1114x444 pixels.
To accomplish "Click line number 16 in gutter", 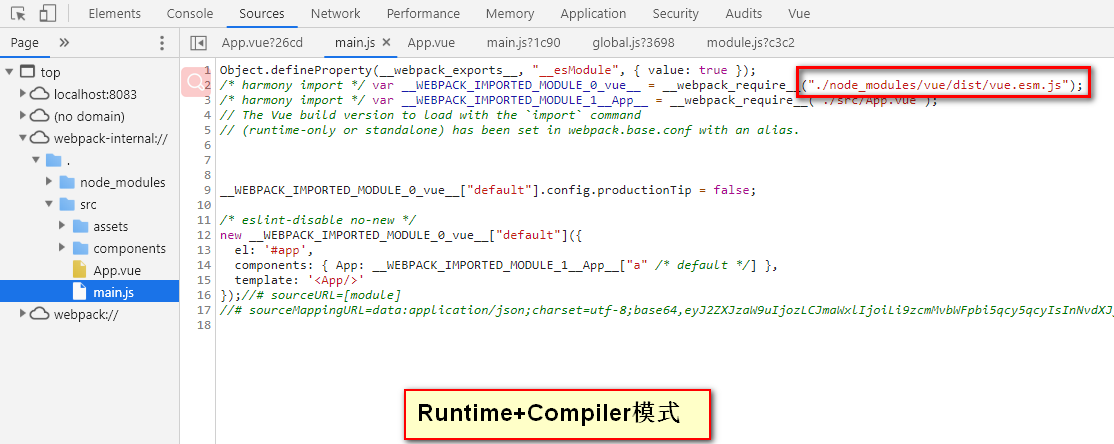I will [x=204, y=295].
